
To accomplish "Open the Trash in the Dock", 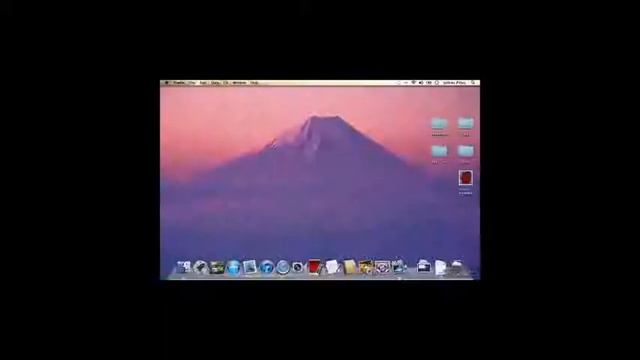I will pyautogui.click(x=457, y=267).
